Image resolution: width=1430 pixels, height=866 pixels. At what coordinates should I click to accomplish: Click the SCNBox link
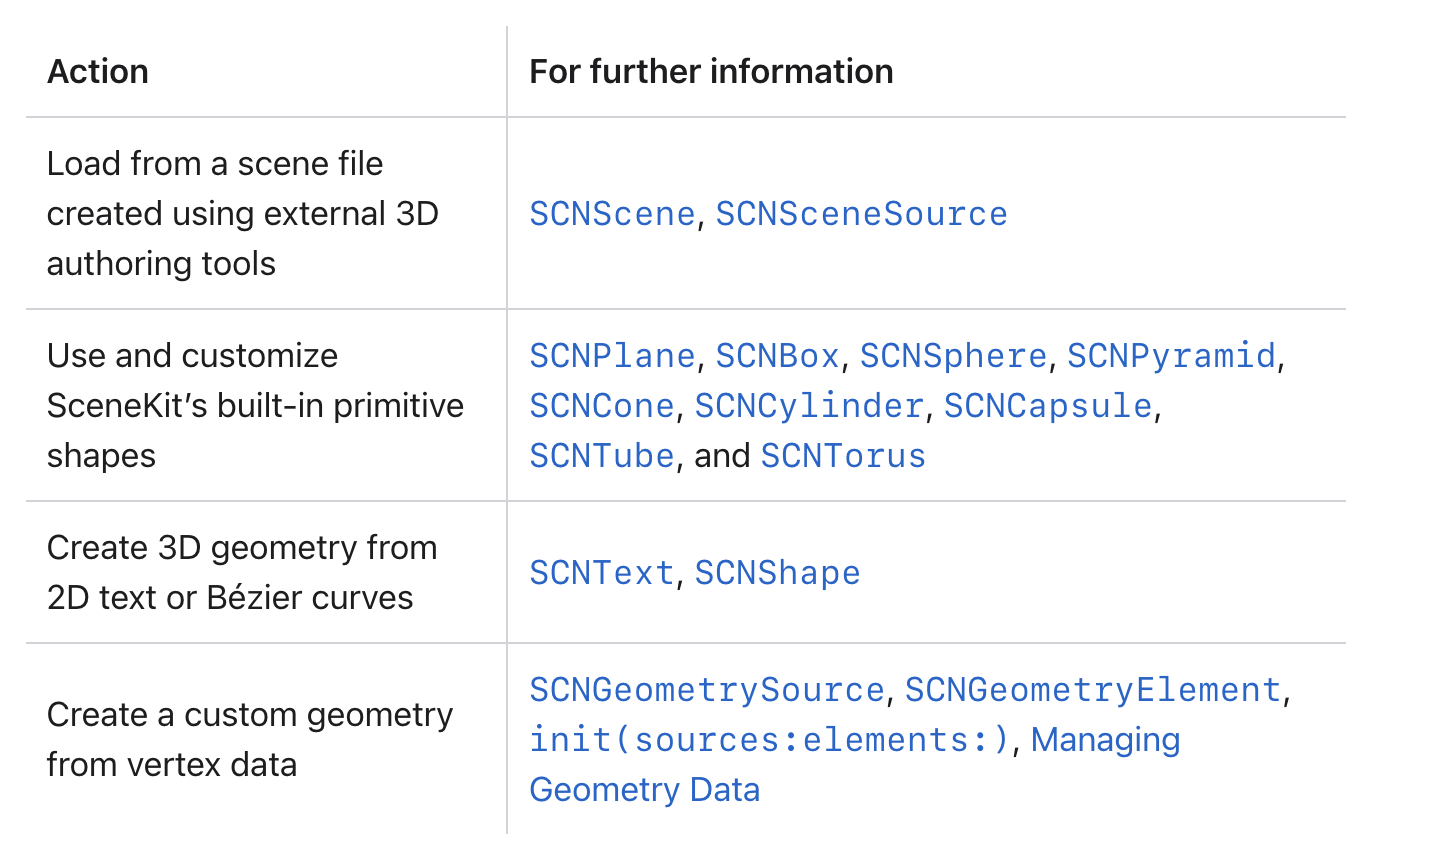tap(777, 356)
